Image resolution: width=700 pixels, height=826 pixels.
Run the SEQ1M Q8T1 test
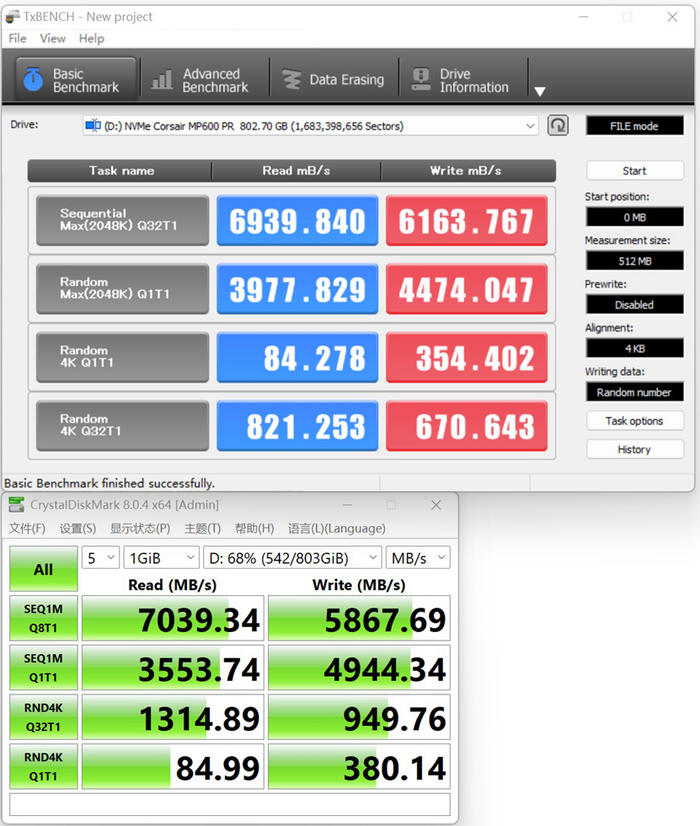pos(43,618)
